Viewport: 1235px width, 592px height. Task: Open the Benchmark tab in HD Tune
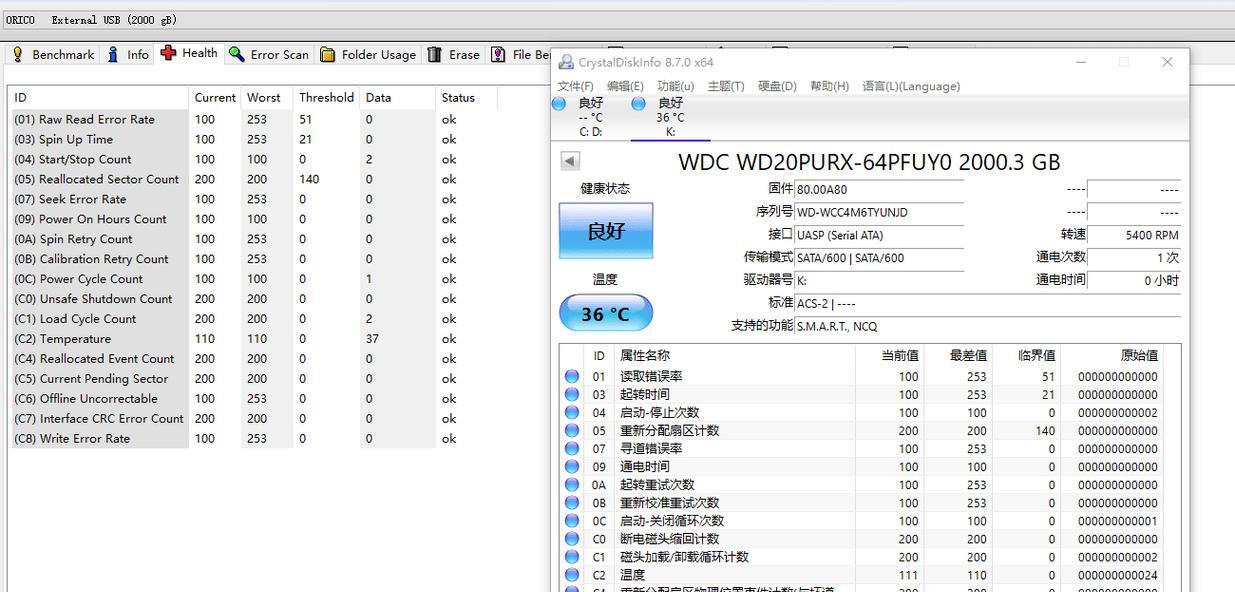pos(53,54)
